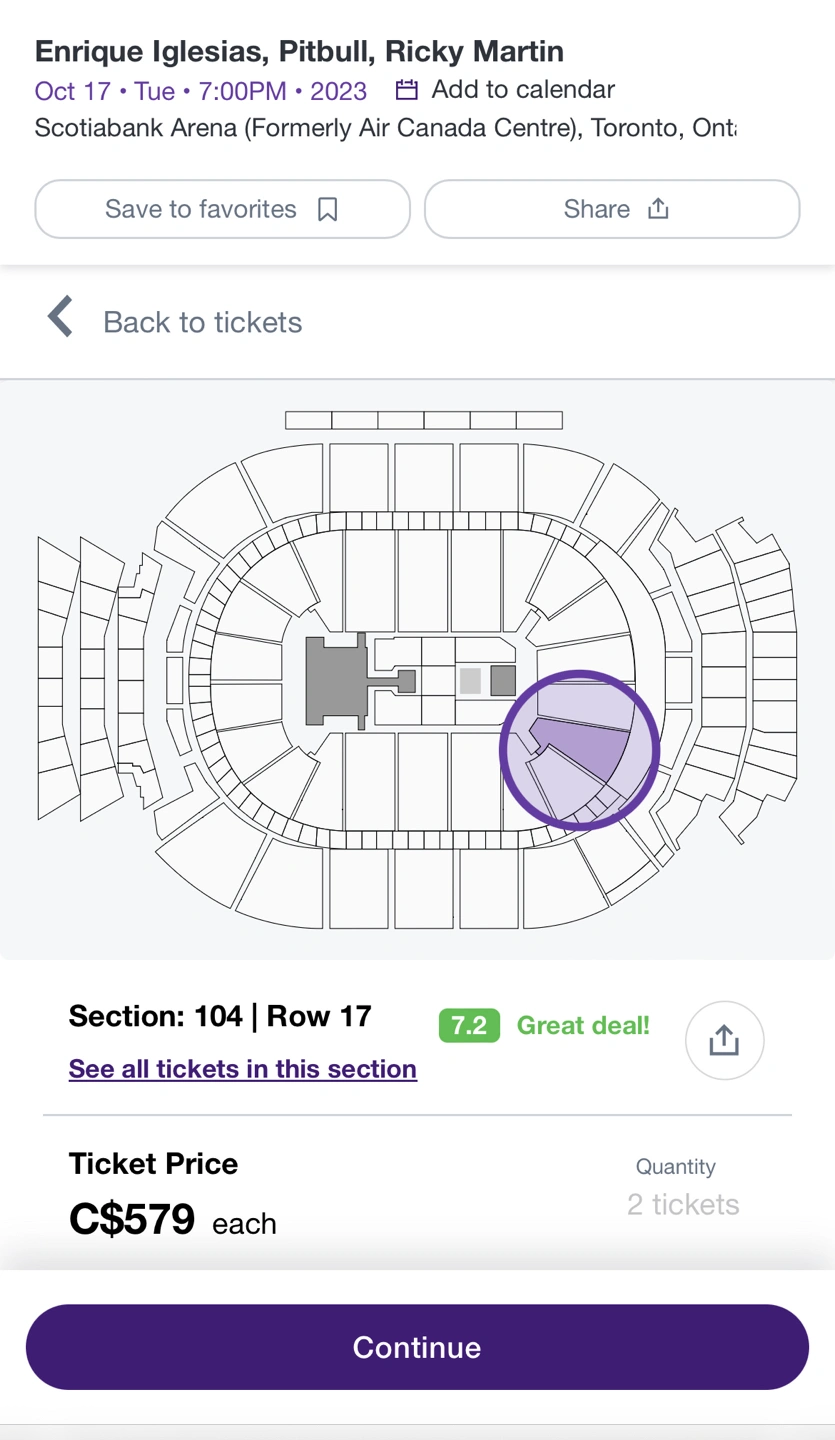Tap the Scotiabank Arena venue text
Viewport: 835px width, 1440px height.
pyautogui.click(x=385, y=128)
